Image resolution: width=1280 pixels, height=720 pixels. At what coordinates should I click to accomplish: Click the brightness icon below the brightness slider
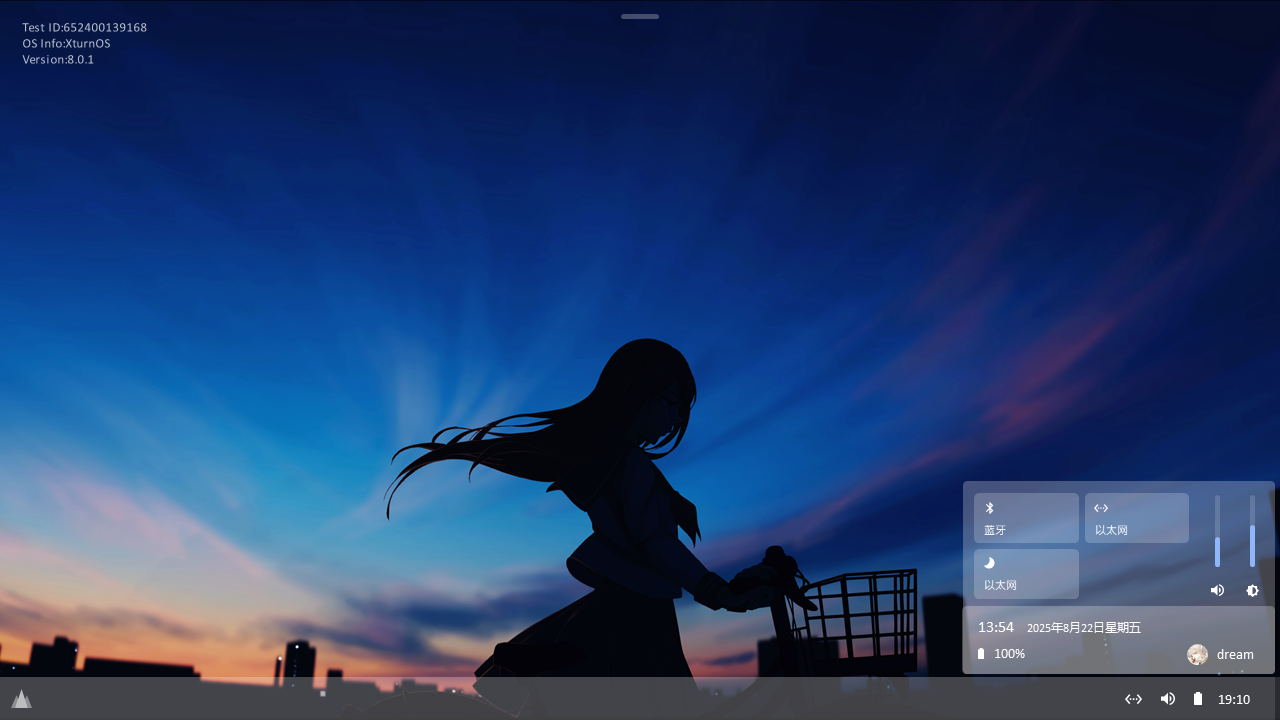coord(1252,590)
